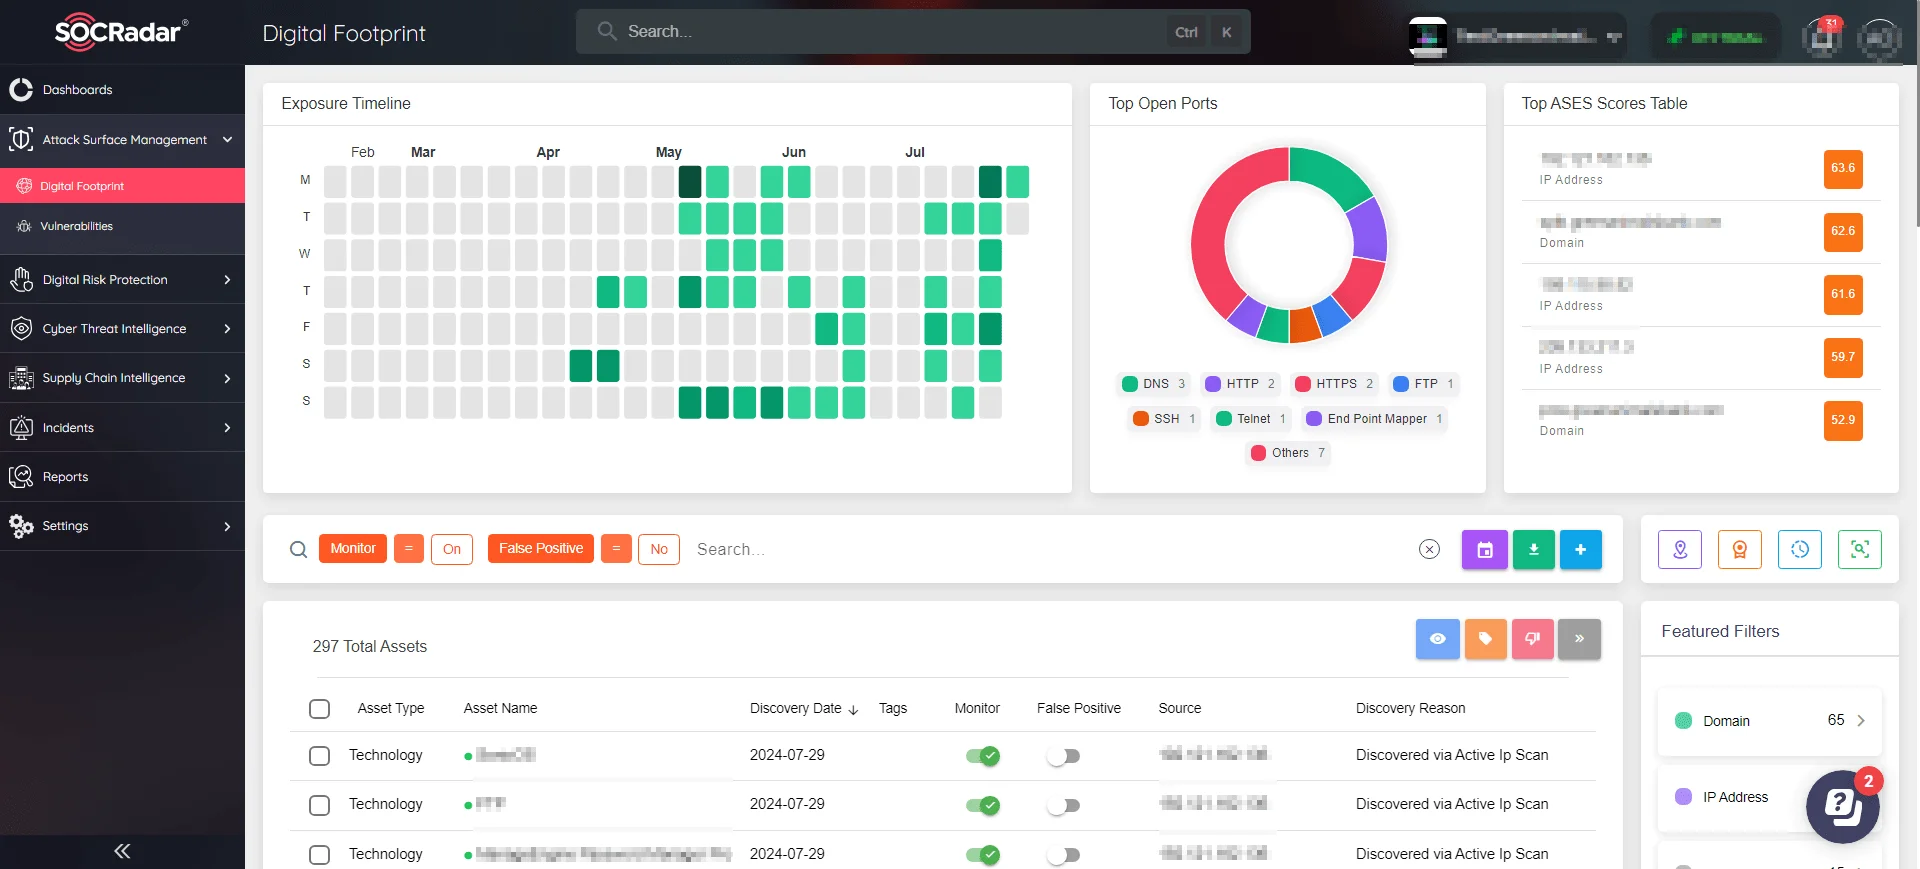Expand Supply Chain Intelligence chevron
Screen dimensions: 1920x869
(227, 378)
